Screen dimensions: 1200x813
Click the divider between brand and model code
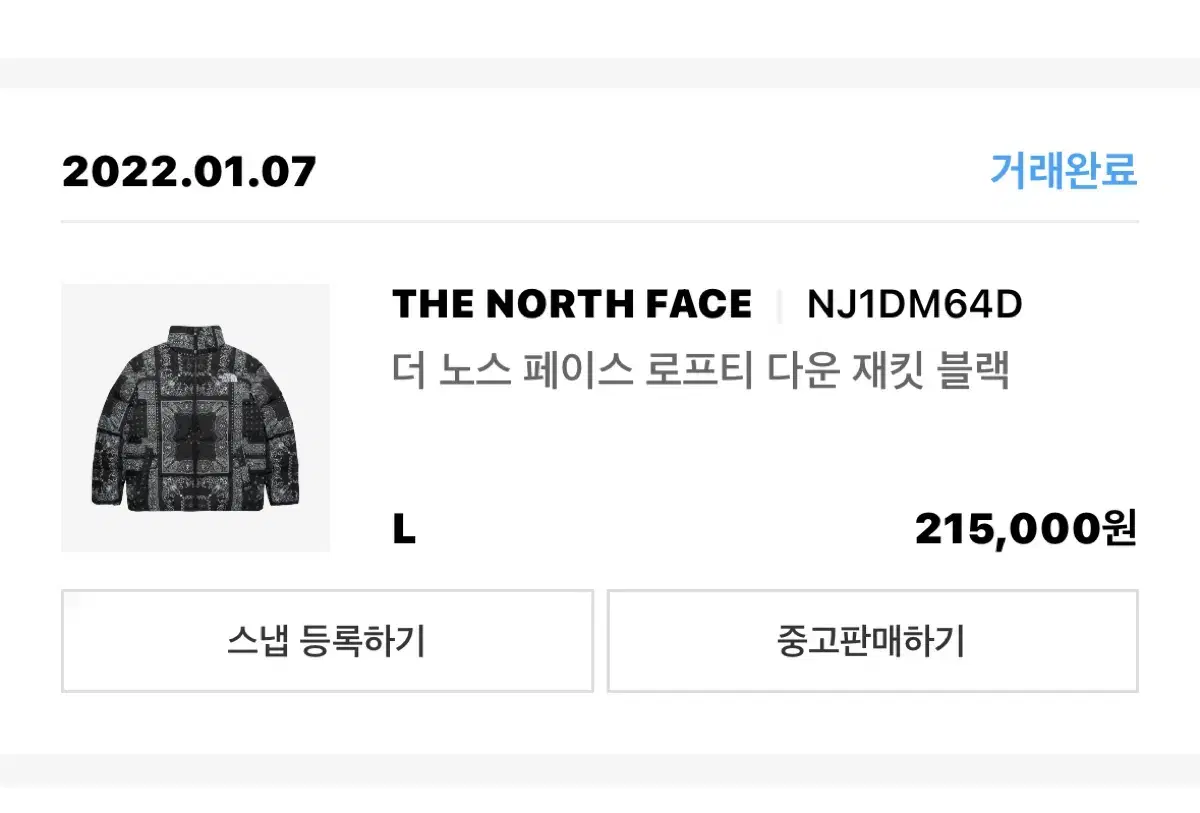(x=779, y=305)
